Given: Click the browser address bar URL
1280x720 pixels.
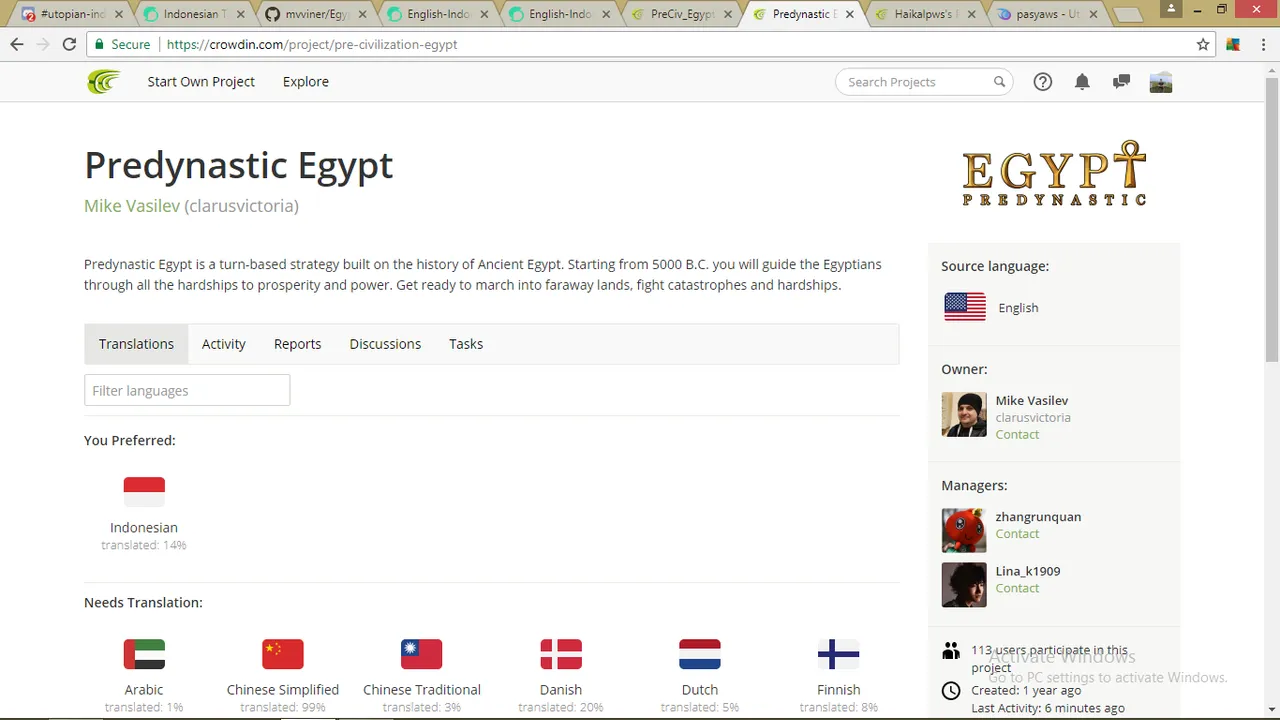Looking at the screenshot, I should pos(312,45).
